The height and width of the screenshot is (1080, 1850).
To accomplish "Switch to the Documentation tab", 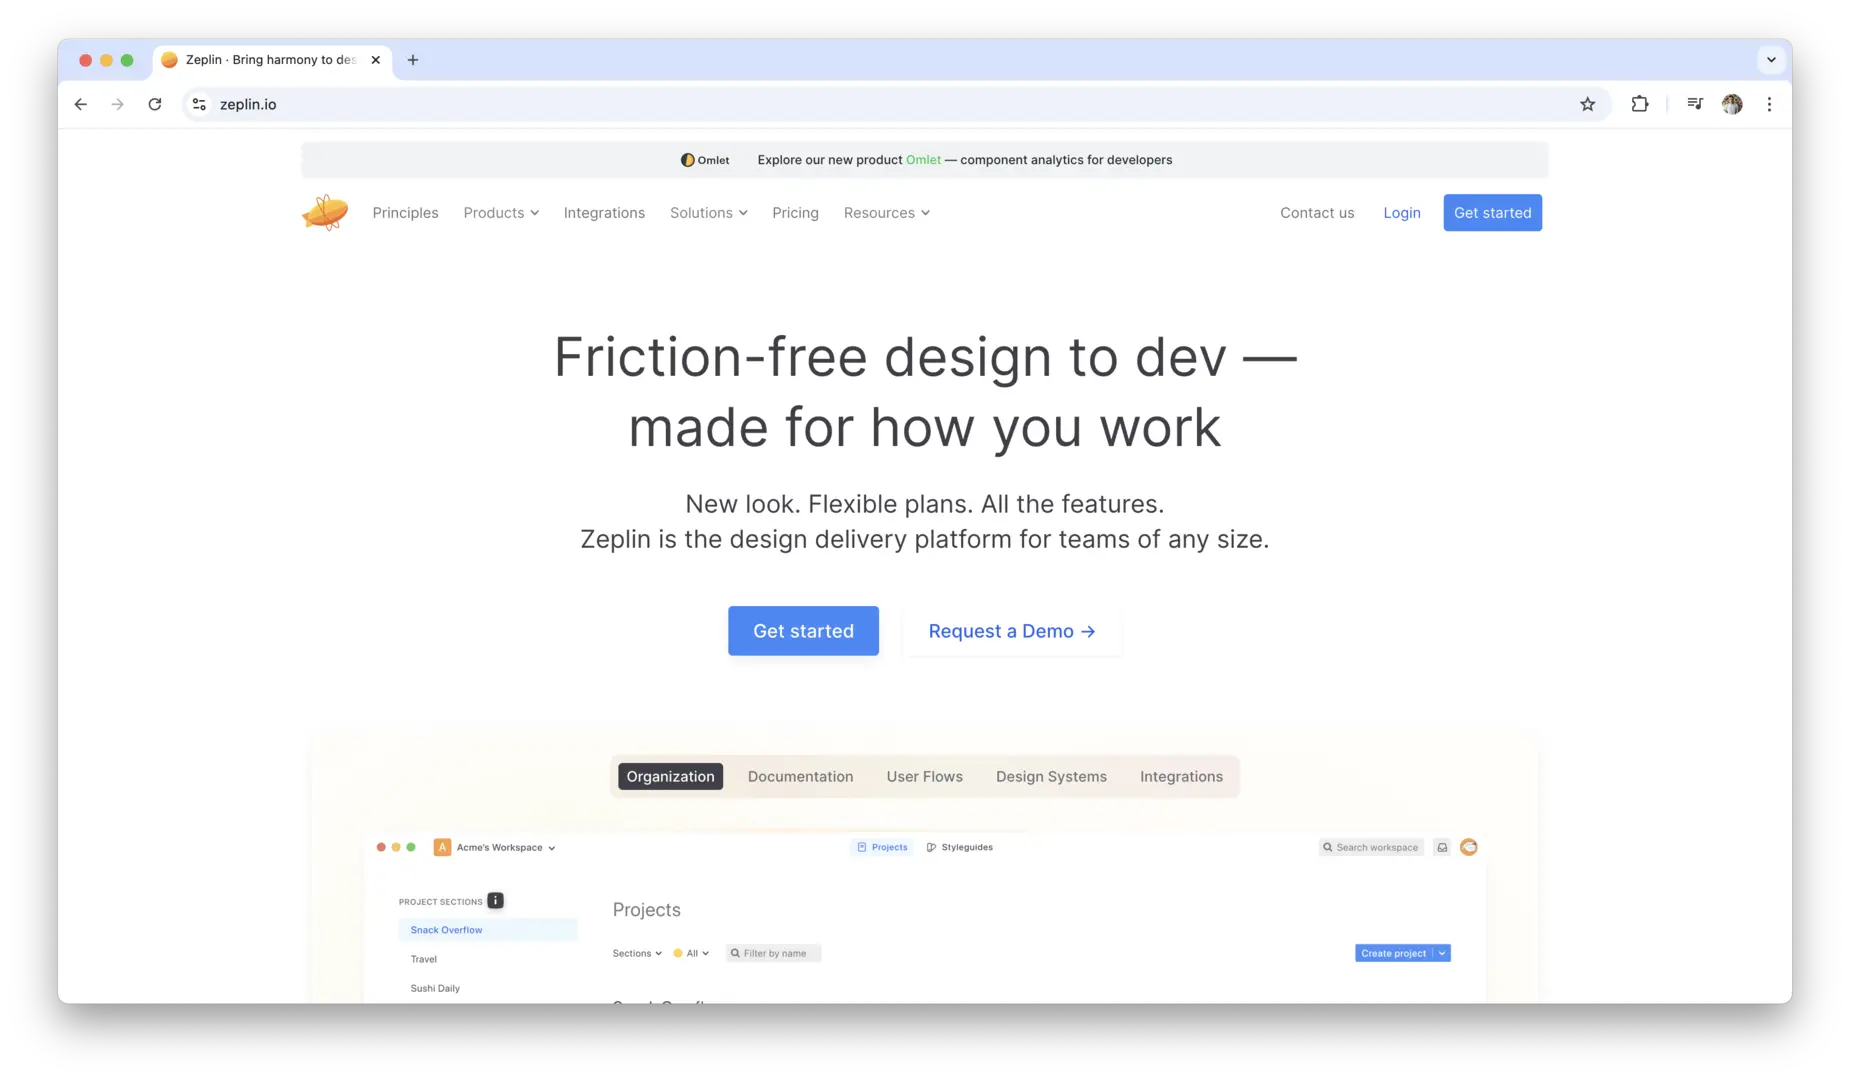I will click(x=800, y=777).
